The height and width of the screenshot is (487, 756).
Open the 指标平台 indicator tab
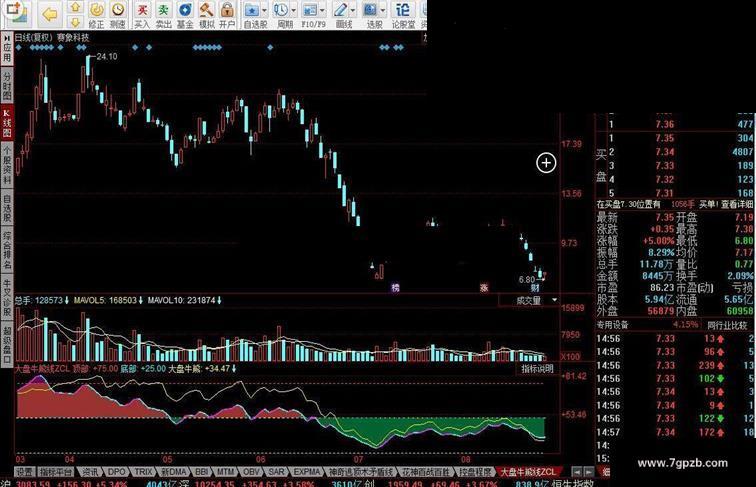point(56,472)
